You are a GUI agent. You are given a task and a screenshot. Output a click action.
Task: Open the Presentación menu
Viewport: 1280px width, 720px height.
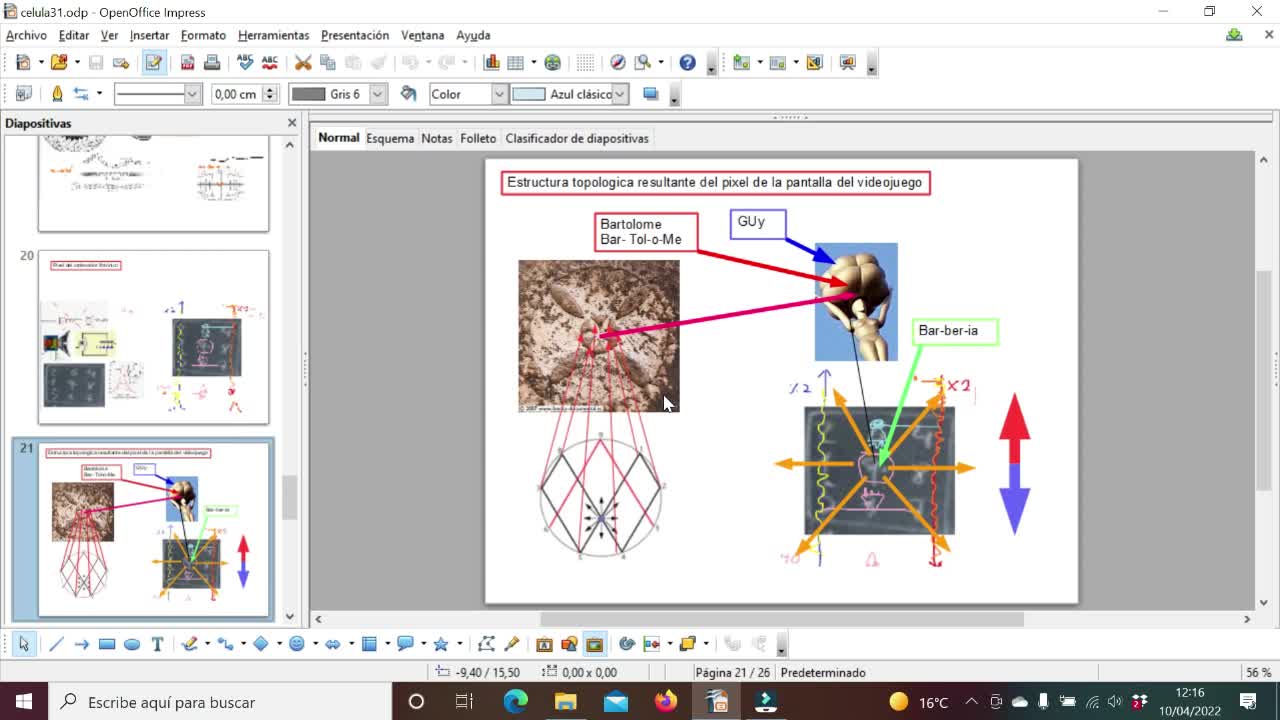[355, 35]
